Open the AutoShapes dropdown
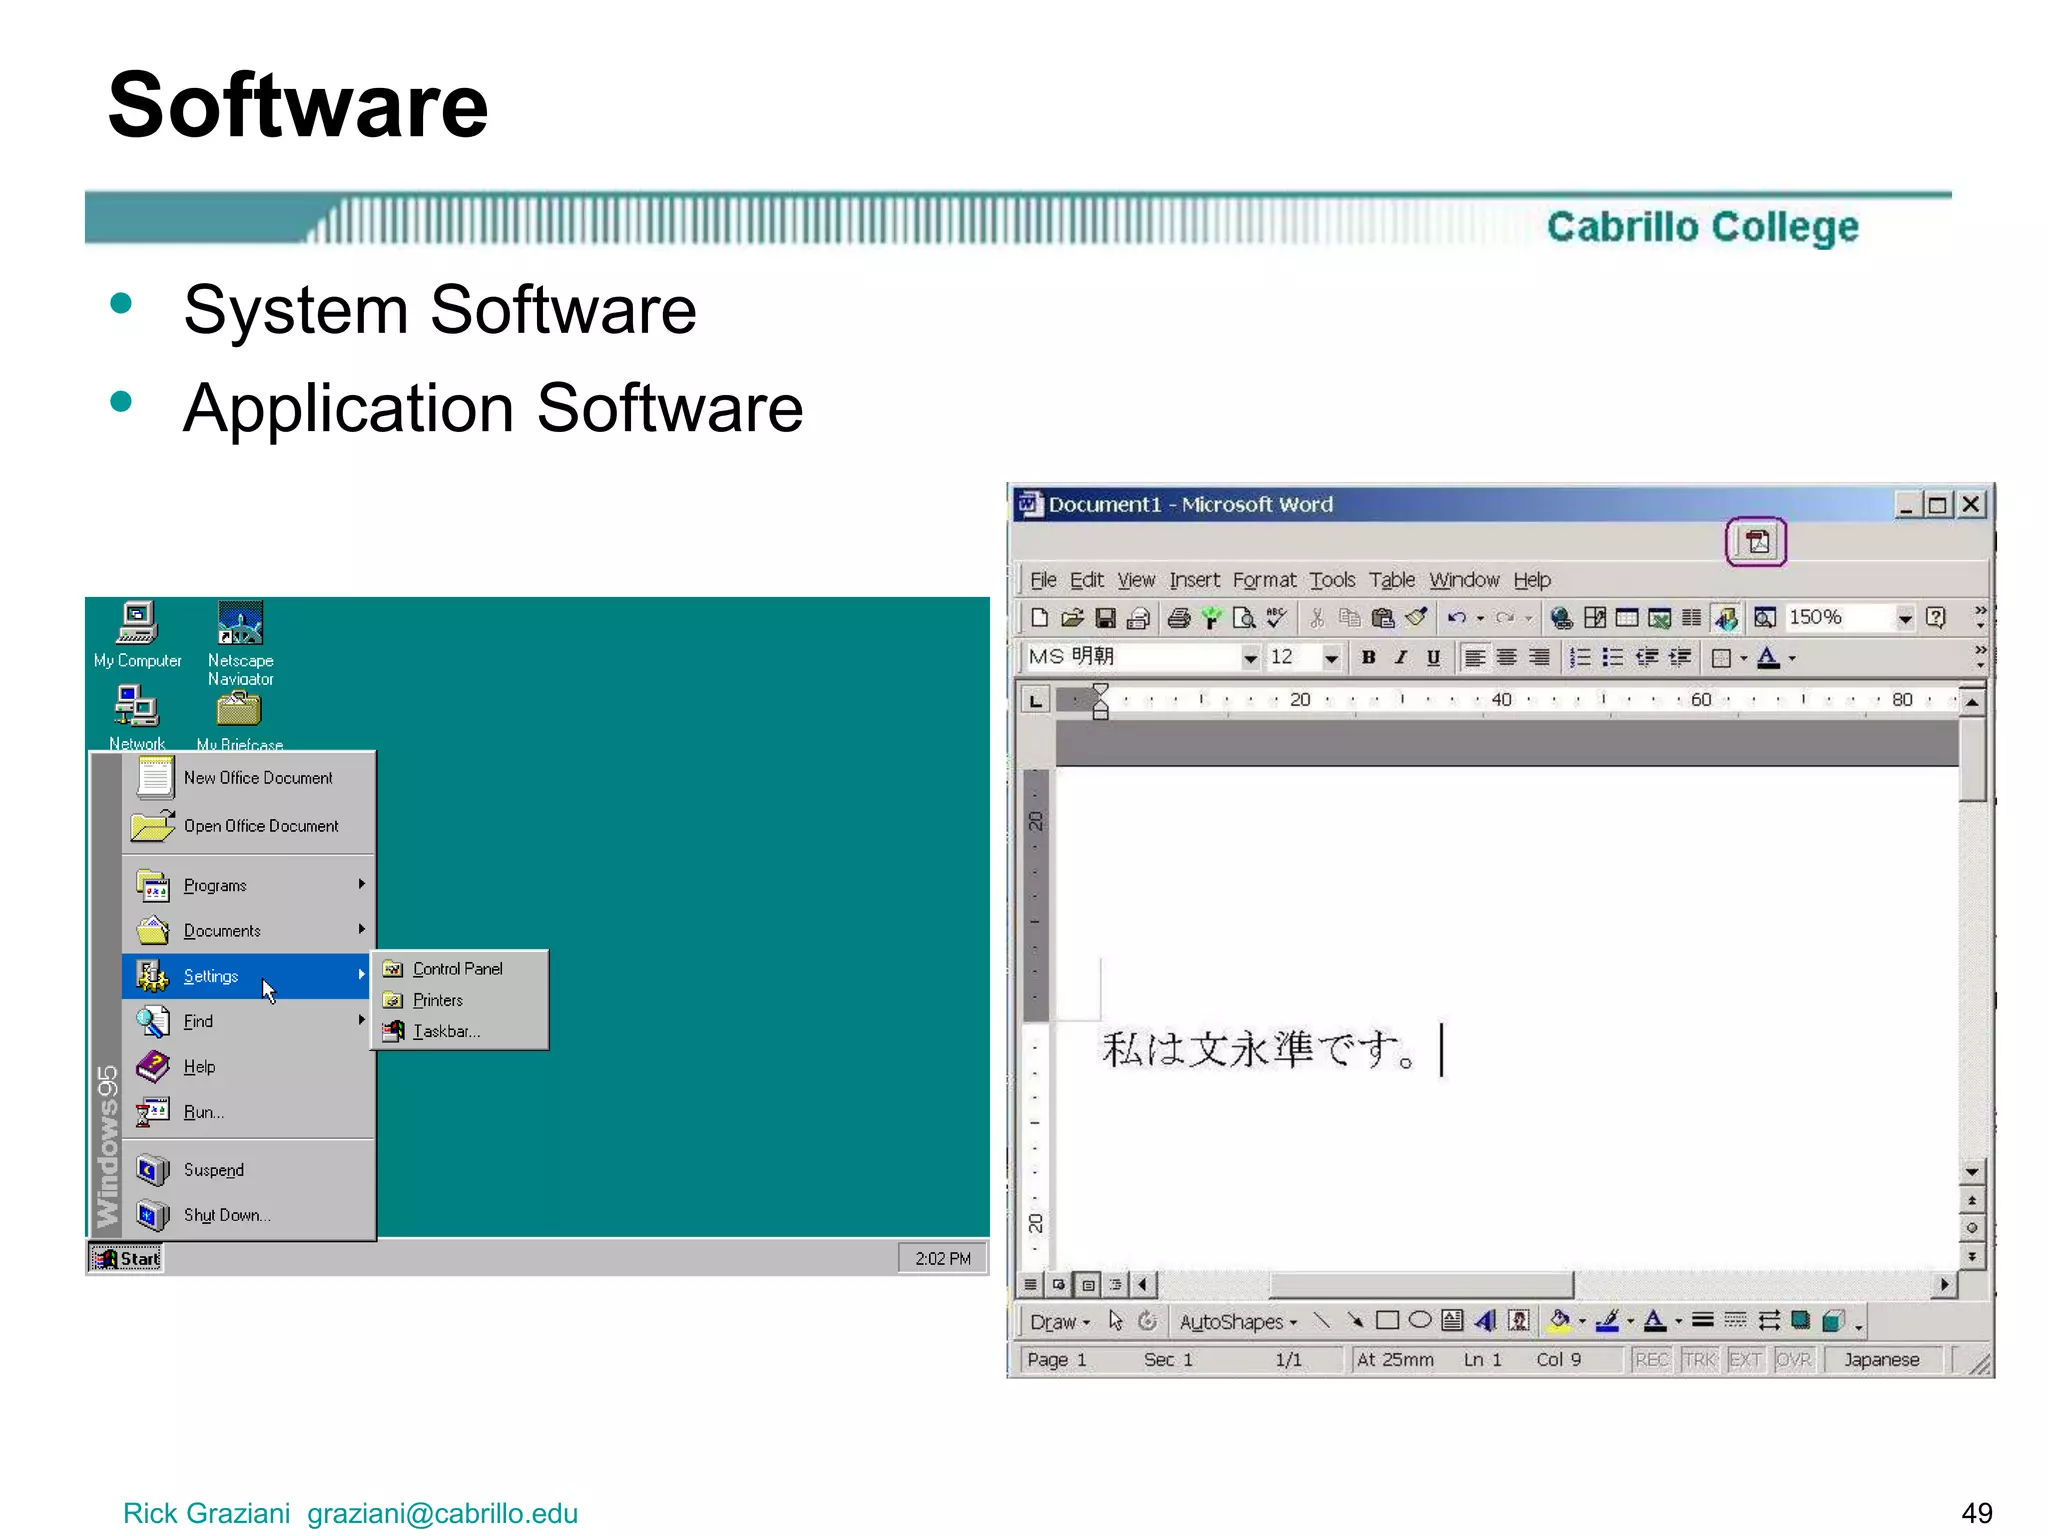 point(1238,1322)
